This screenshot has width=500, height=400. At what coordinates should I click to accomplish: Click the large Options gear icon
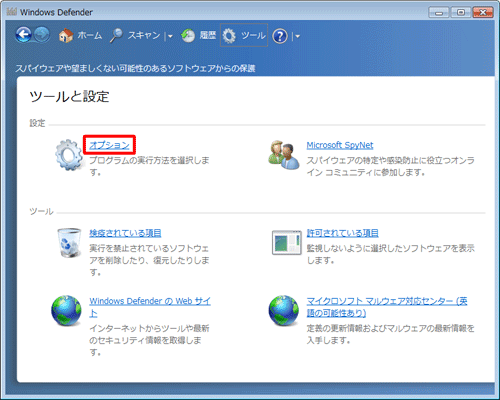[69, 155]
